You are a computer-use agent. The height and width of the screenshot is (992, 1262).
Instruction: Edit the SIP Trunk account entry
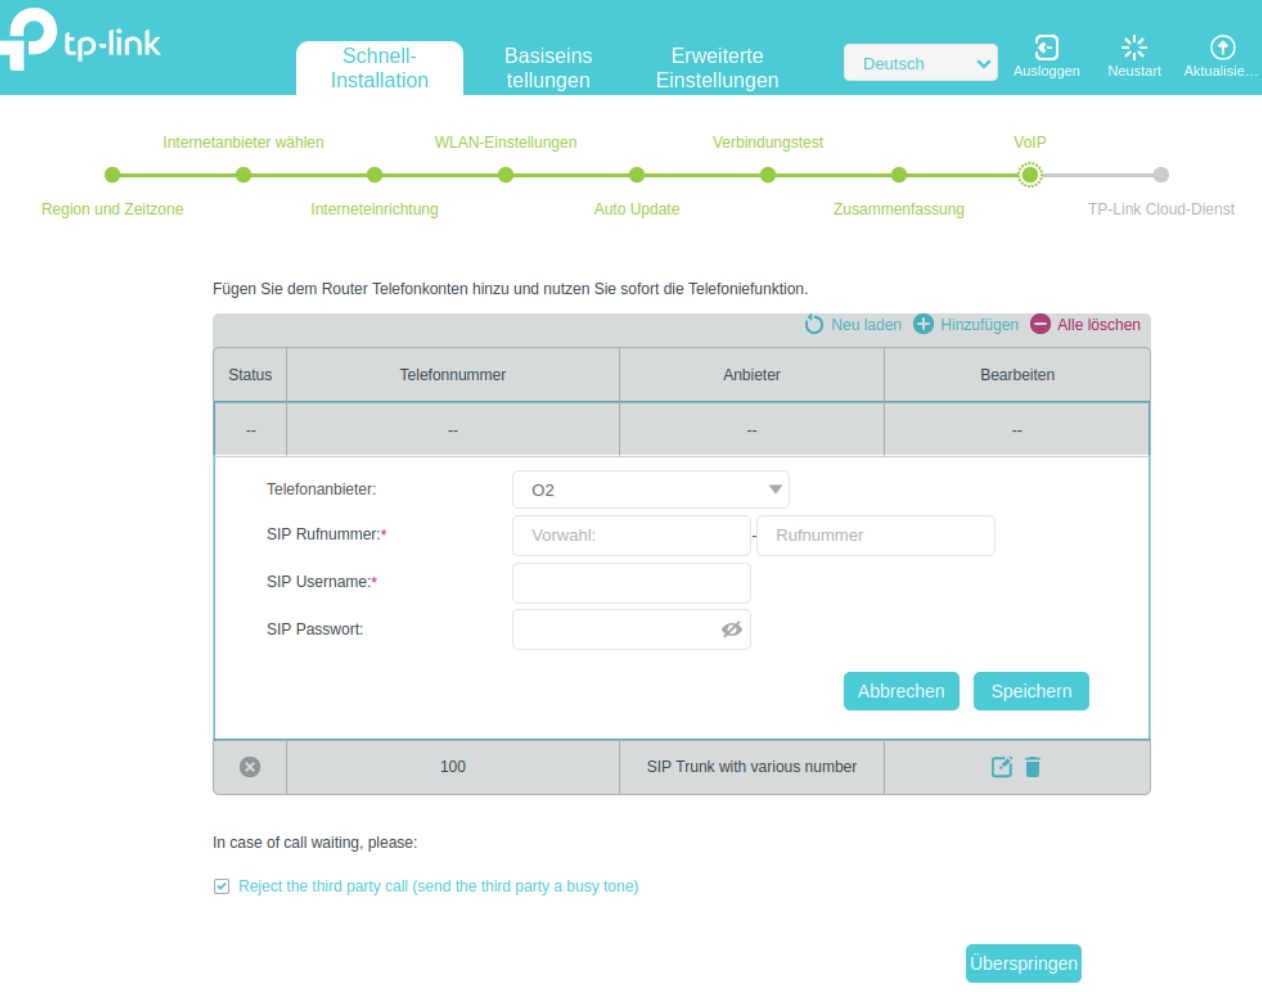click(x=1001, y=767)
